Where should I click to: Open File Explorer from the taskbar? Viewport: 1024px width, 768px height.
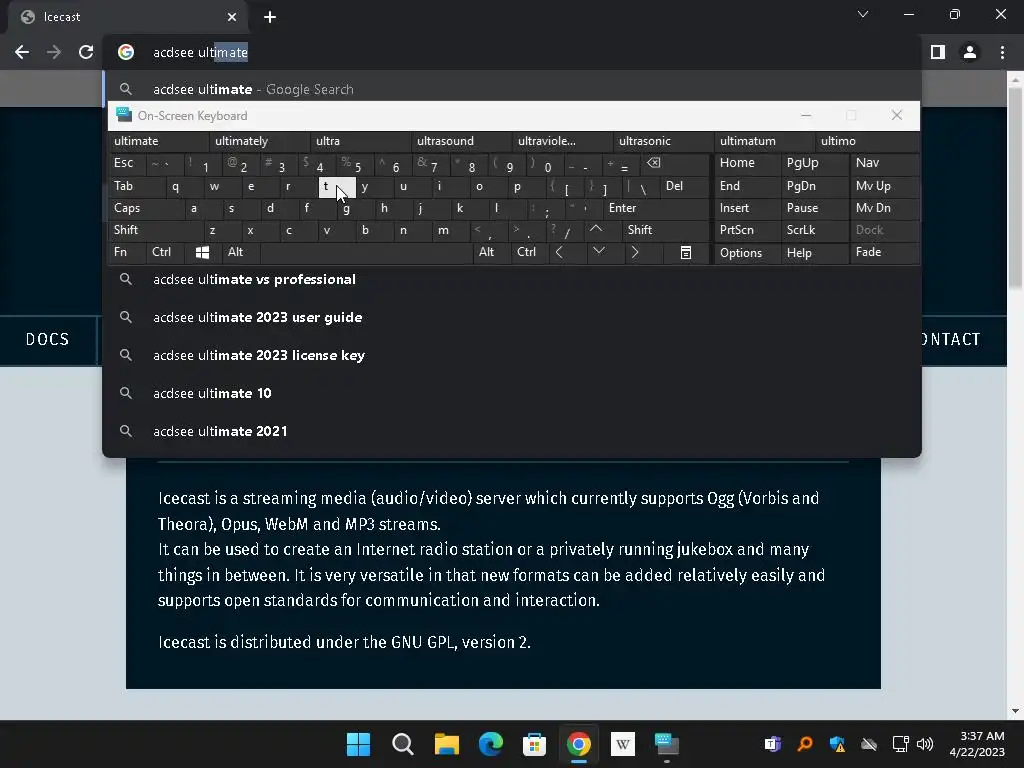pyautogui.click(x=447, y=744)
